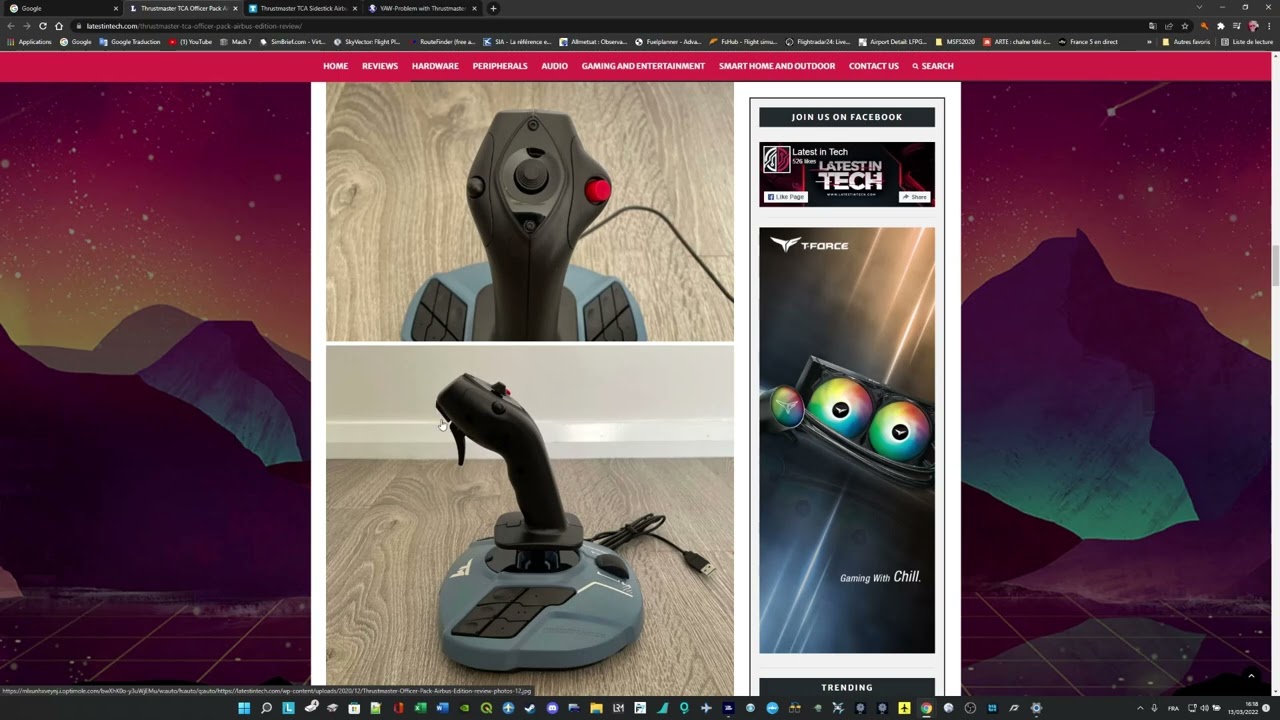Viewport: 1280px width, 720px height.
Task: Launch Word from the taskbar
Action: pyautogui.click(x=442, y=708)
